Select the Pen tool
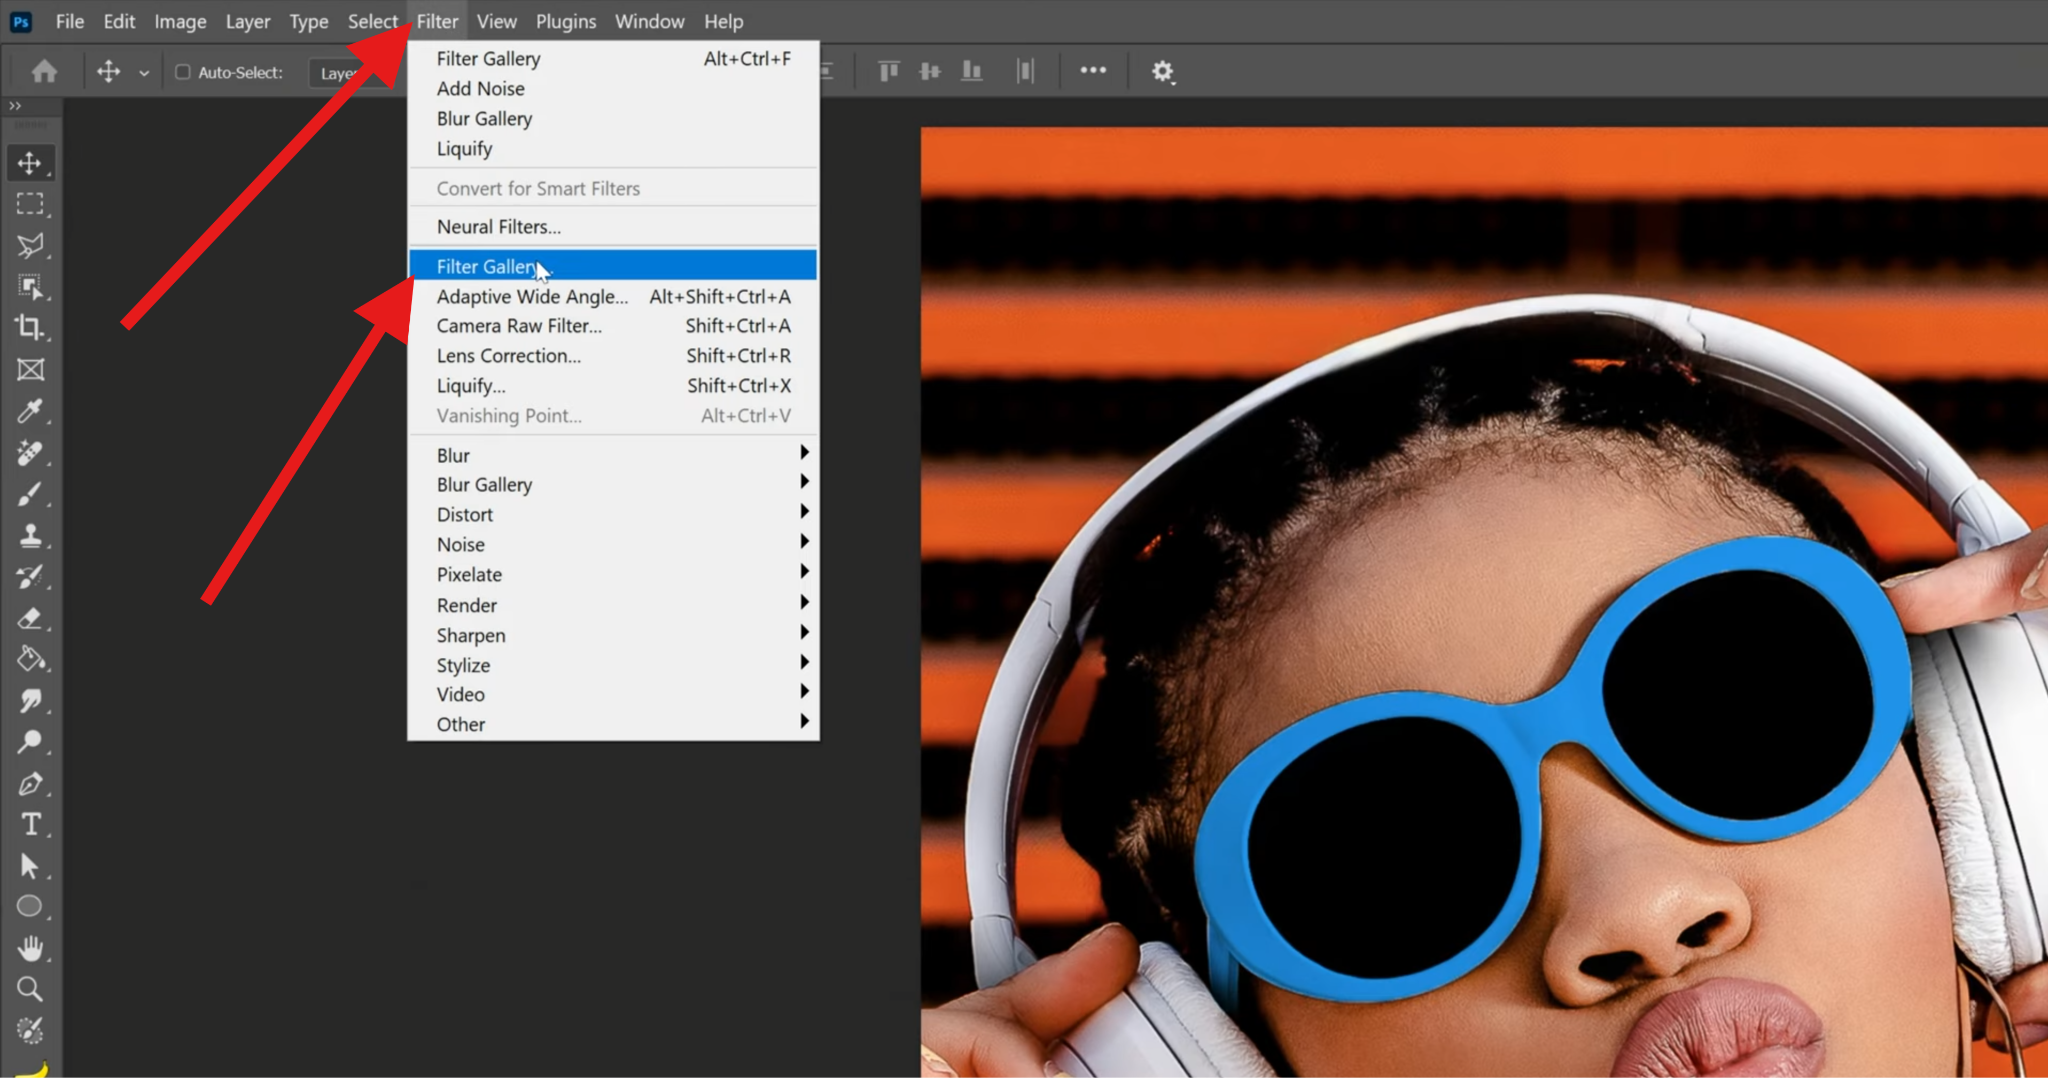This screenshot has height=1078, width=2048. 30,783
